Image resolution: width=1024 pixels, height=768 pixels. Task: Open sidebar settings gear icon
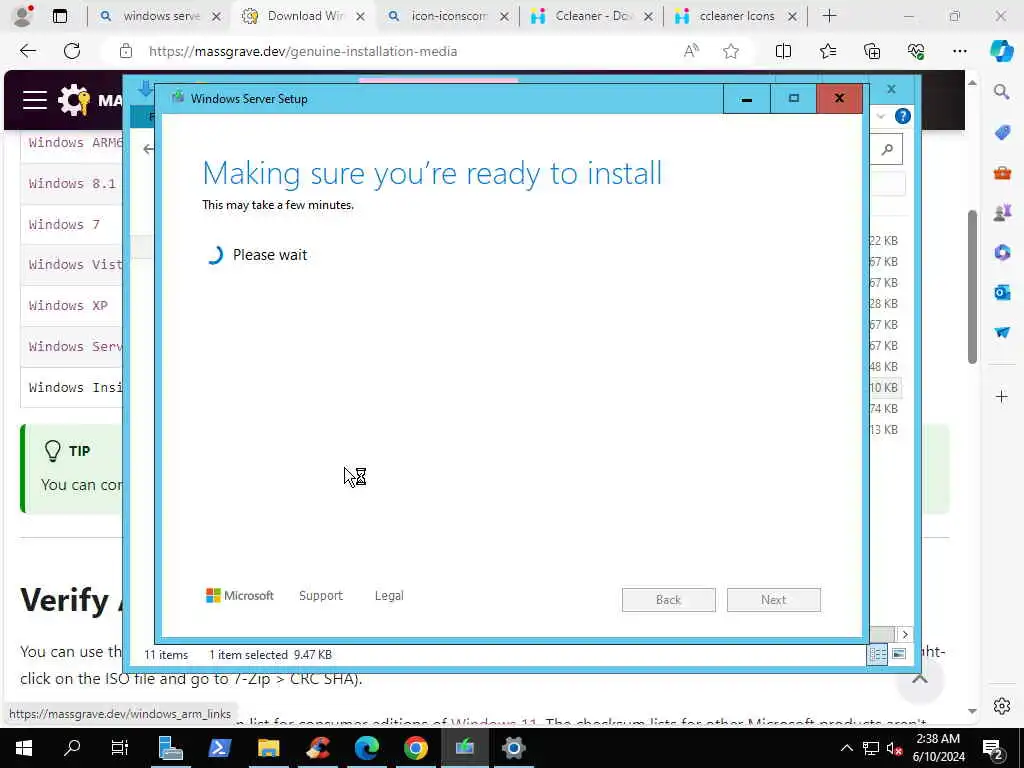1002,706
